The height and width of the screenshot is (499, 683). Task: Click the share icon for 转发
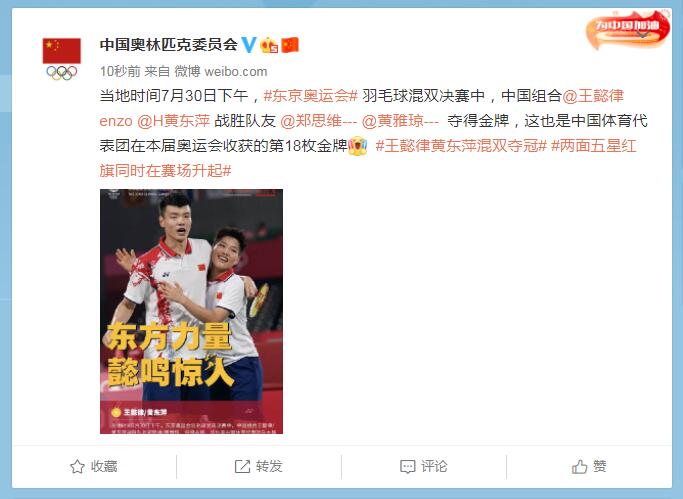(242, 466)
